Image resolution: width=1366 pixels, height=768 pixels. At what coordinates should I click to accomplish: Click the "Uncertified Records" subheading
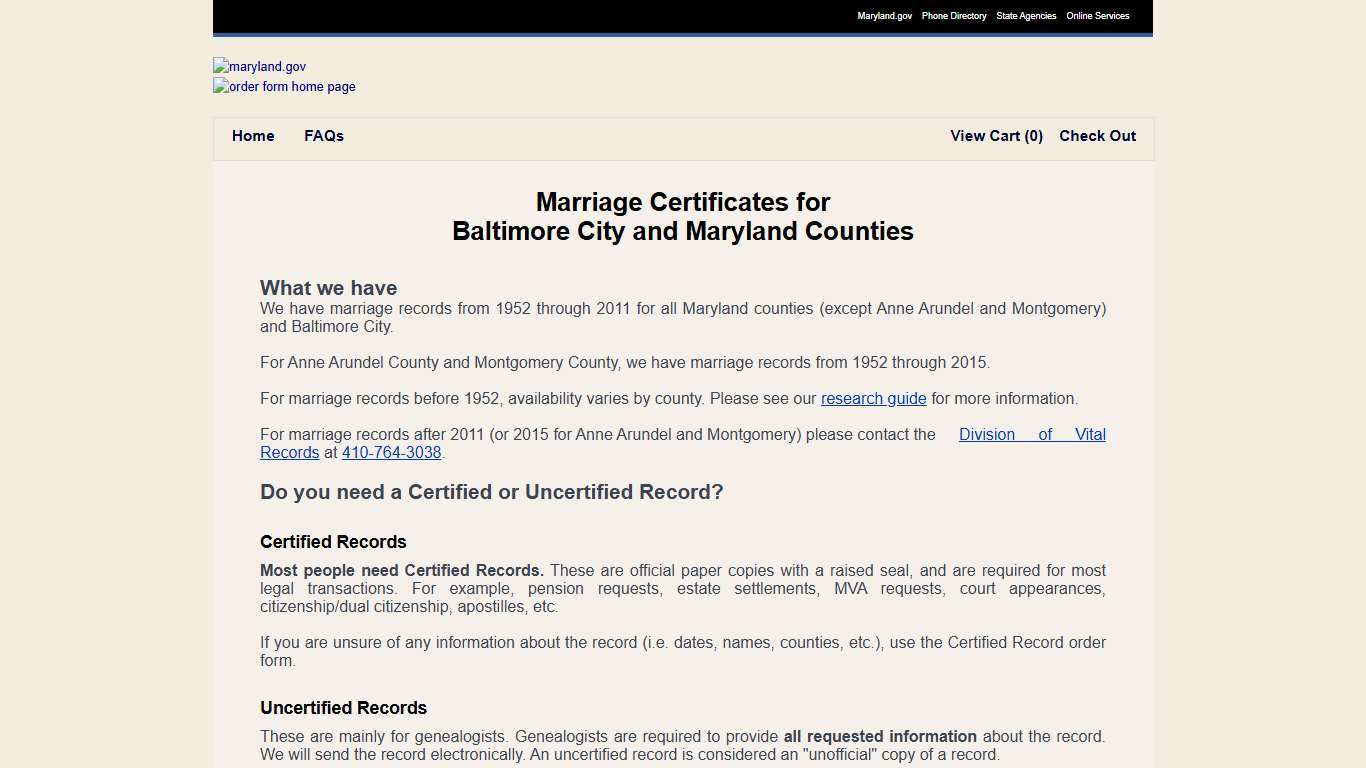pyautogui.click(x=343, y=708)
